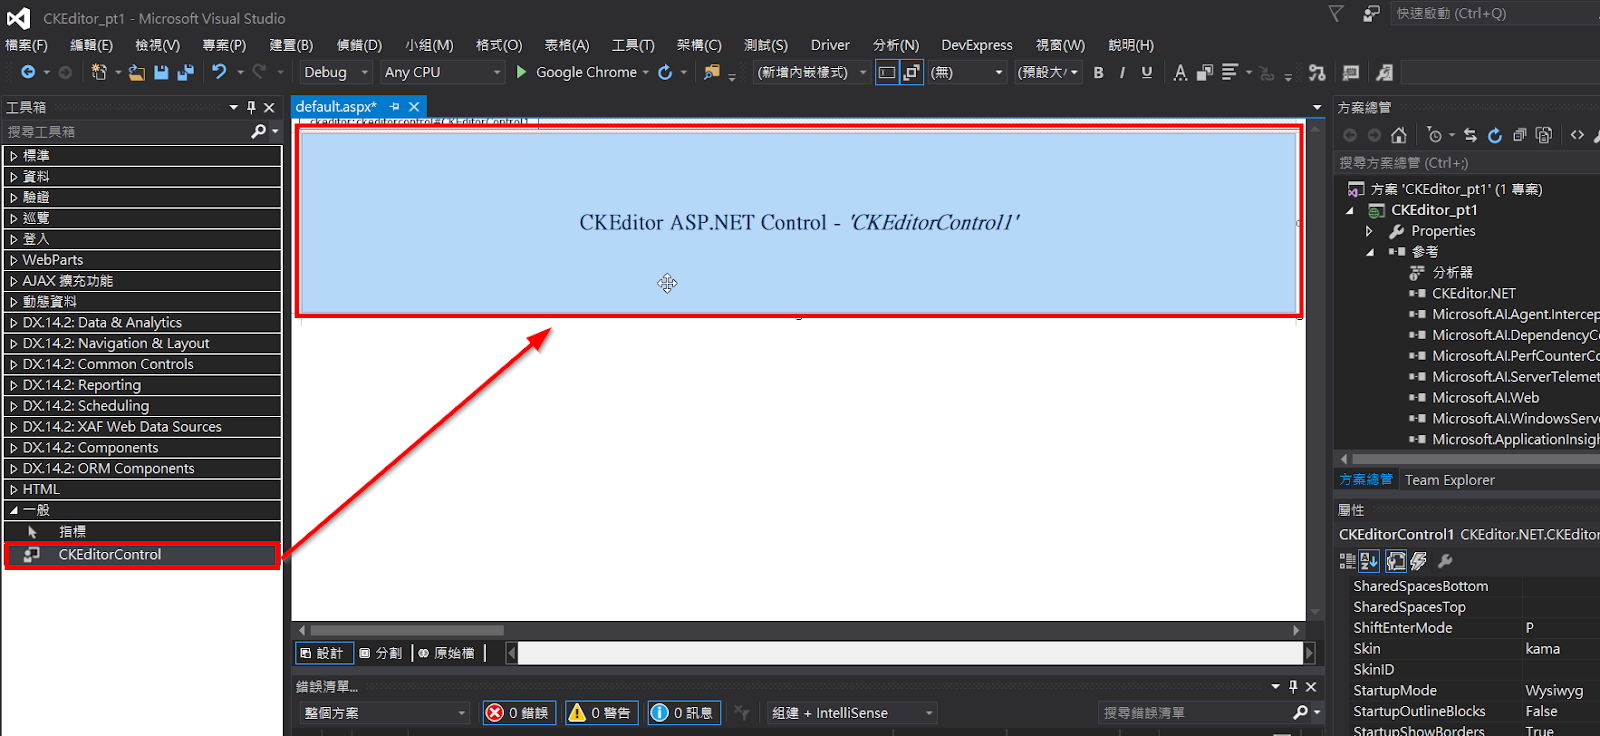Viewport: 1600px width, 736px height.
Task: Open the 偵錯(D) menu
Action: [x=359, y=45]
